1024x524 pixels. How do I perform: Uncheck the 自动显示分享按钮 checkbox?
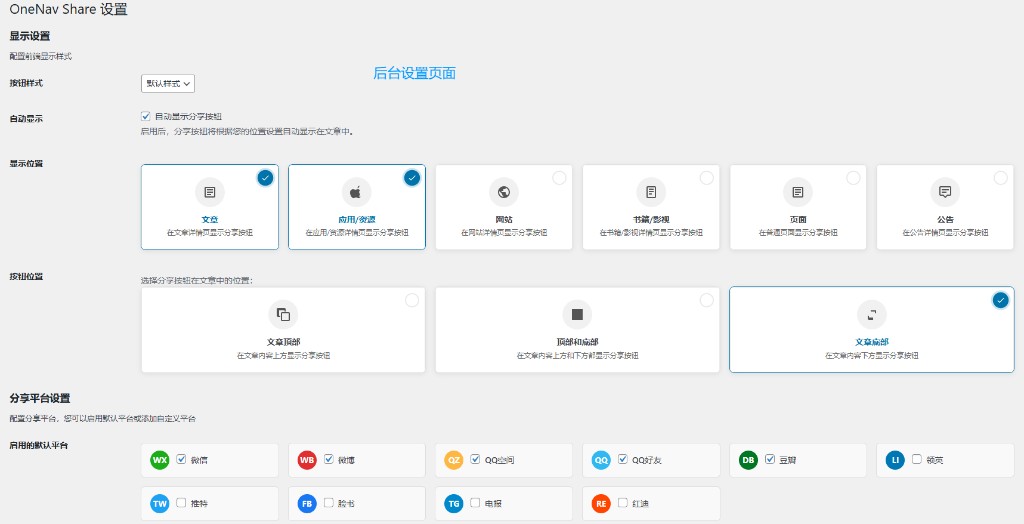click(x=146, y=116)
